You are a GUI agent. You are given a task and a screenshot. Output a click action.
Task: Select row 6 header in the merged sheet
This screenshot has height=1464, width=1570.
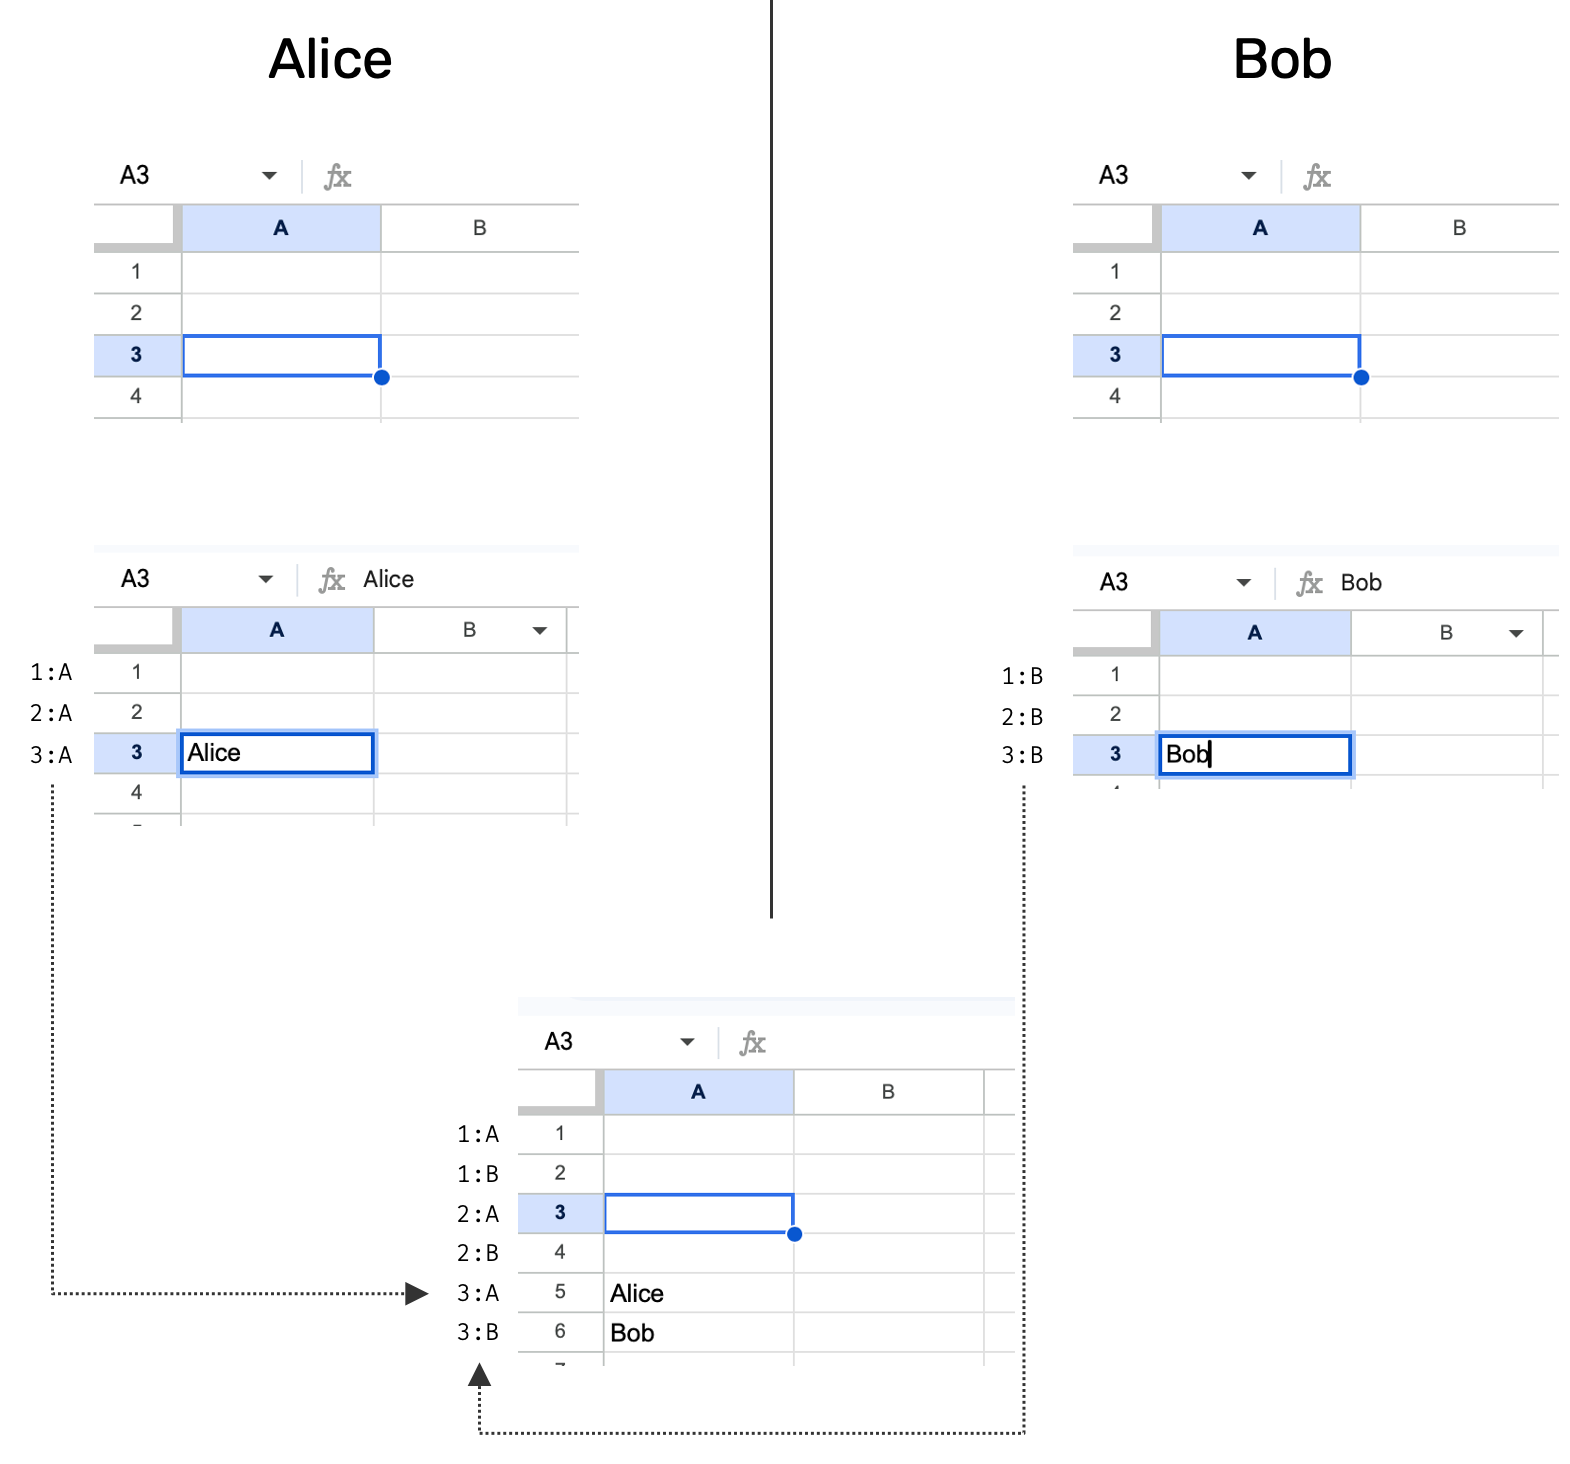560,1332
